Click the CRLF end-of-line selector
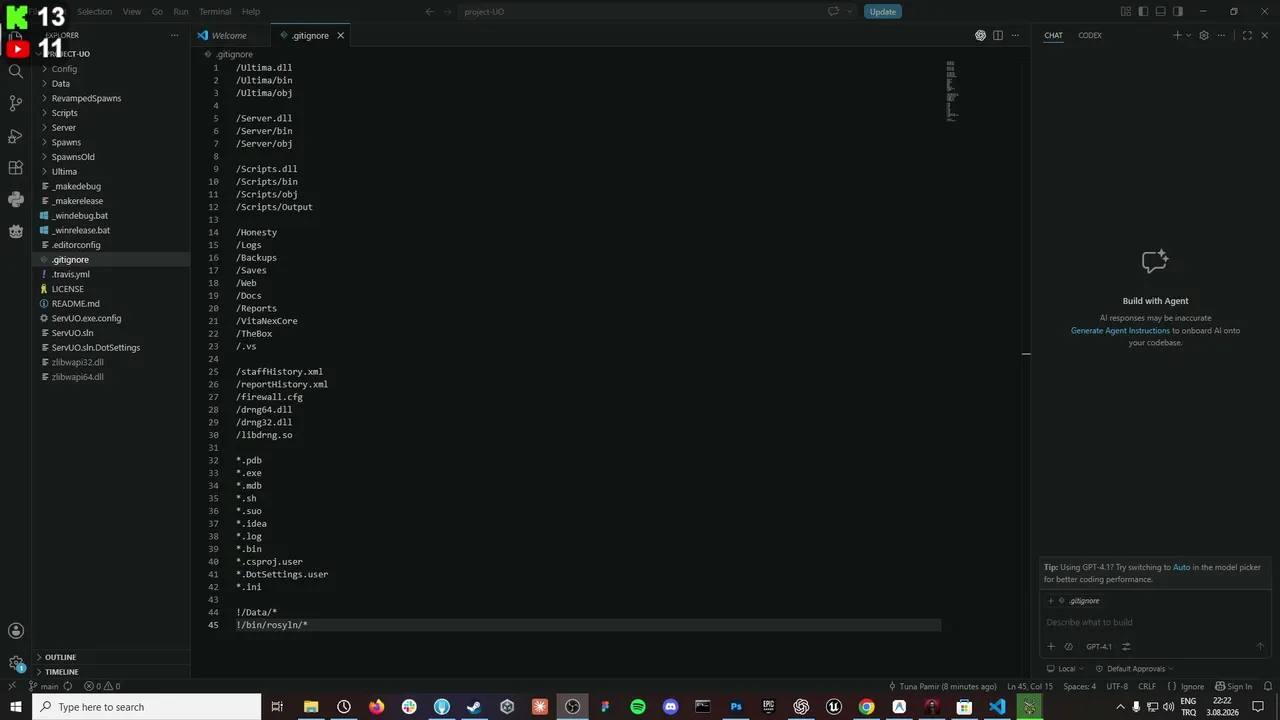This screenshot has width=1280, height=720. pos(1147,687)
